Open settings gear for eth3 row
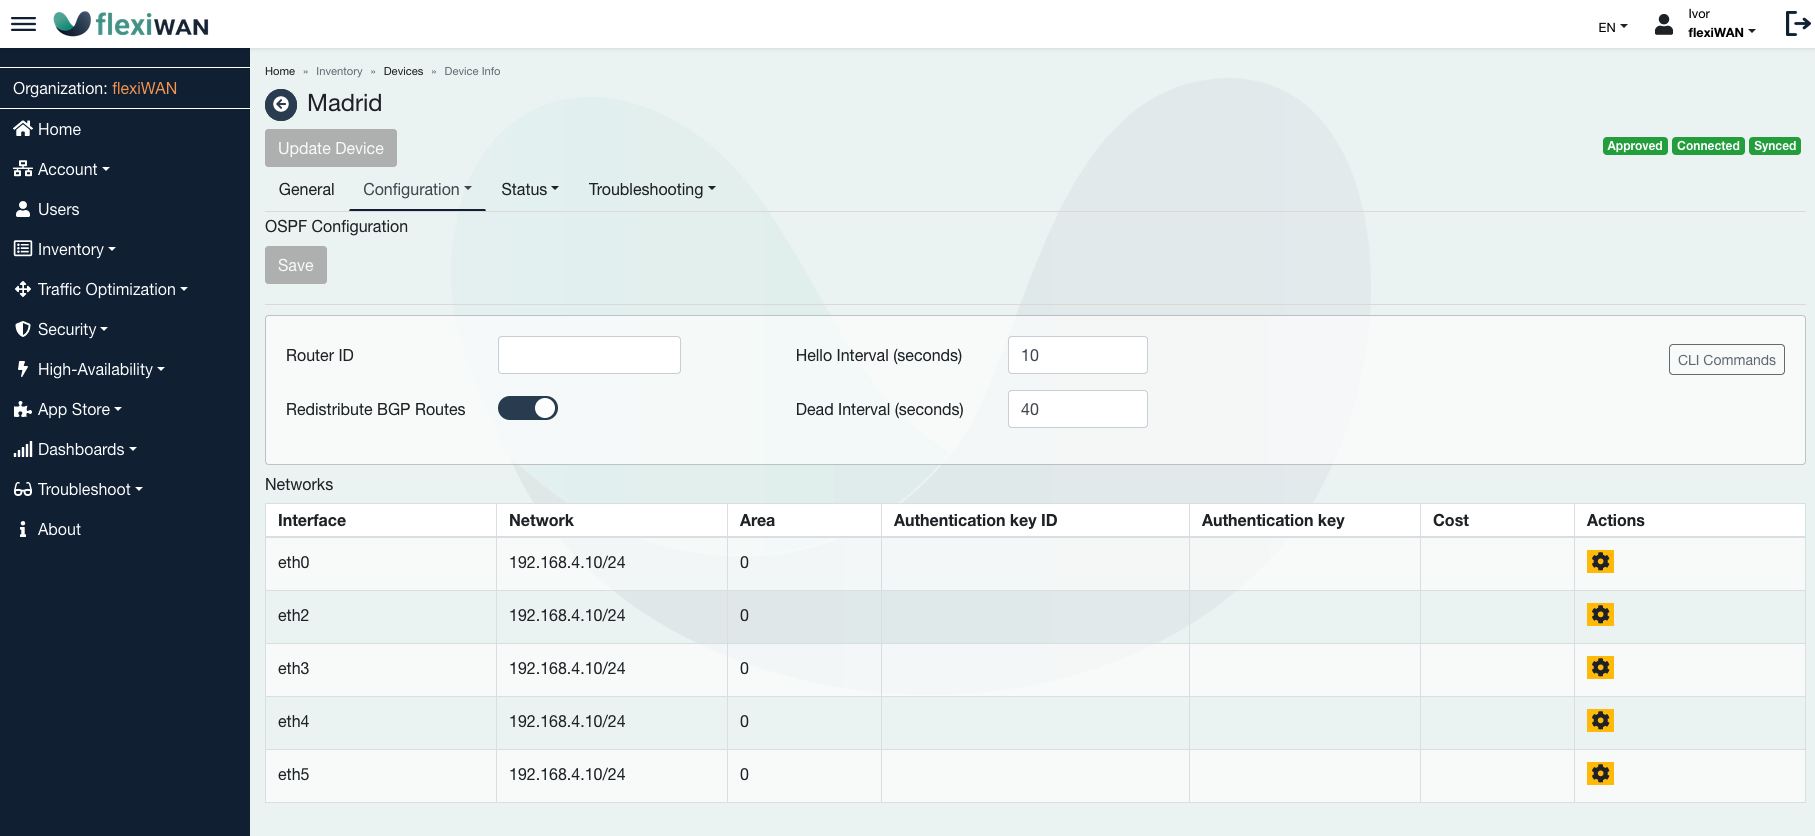The height and width of the screenshot is (836, 1815). (x=1600, y=668)
